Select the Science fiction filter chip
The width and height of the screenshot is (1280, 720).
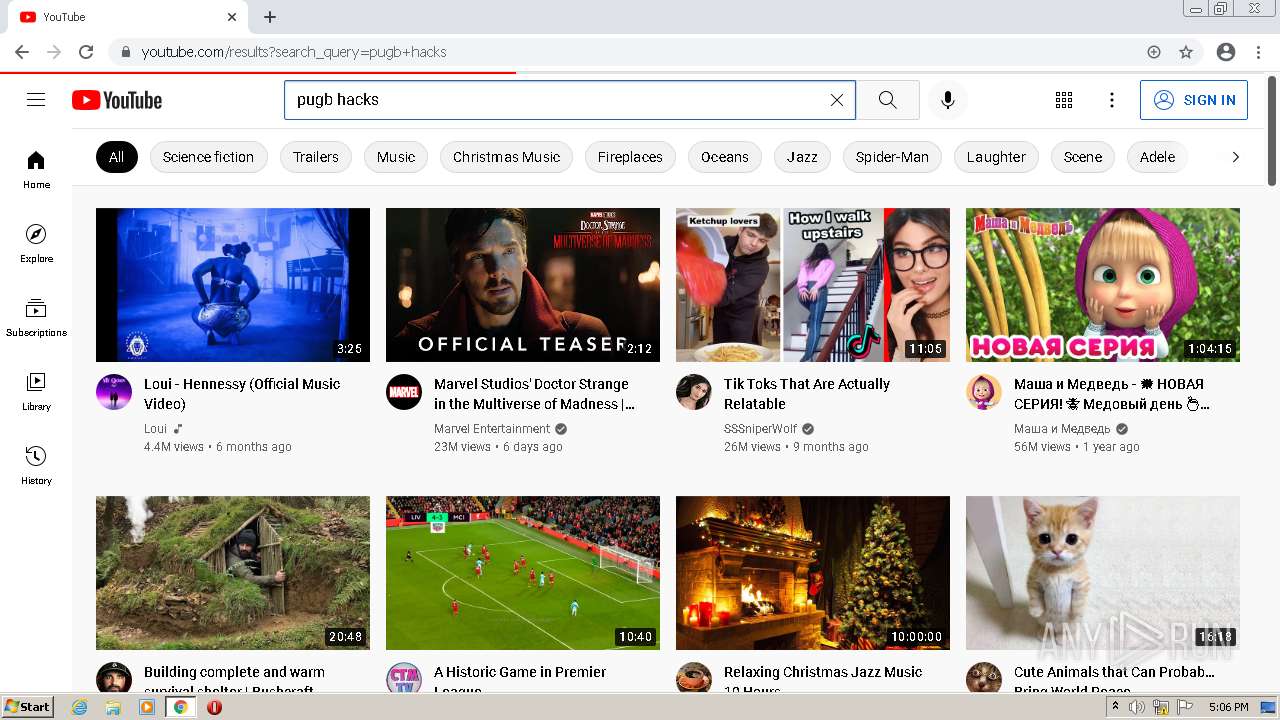208,157
